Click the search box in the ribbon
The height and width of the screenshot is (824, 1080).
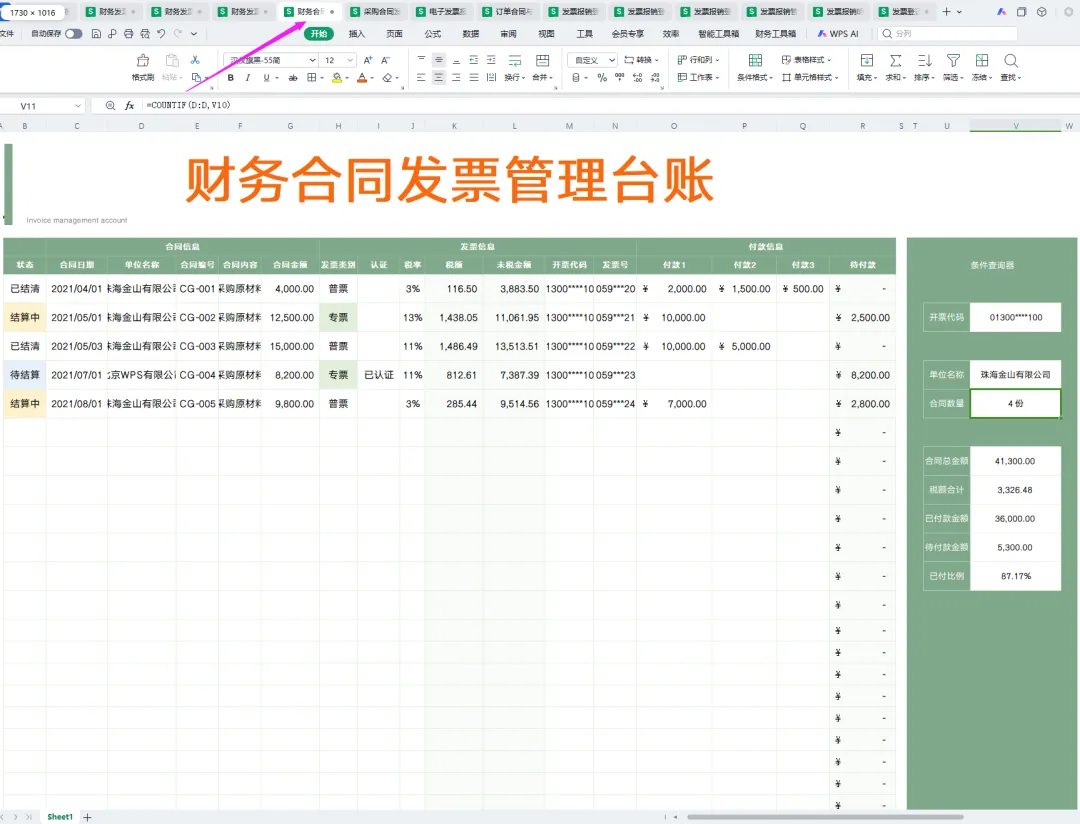(x=948, y=34)
